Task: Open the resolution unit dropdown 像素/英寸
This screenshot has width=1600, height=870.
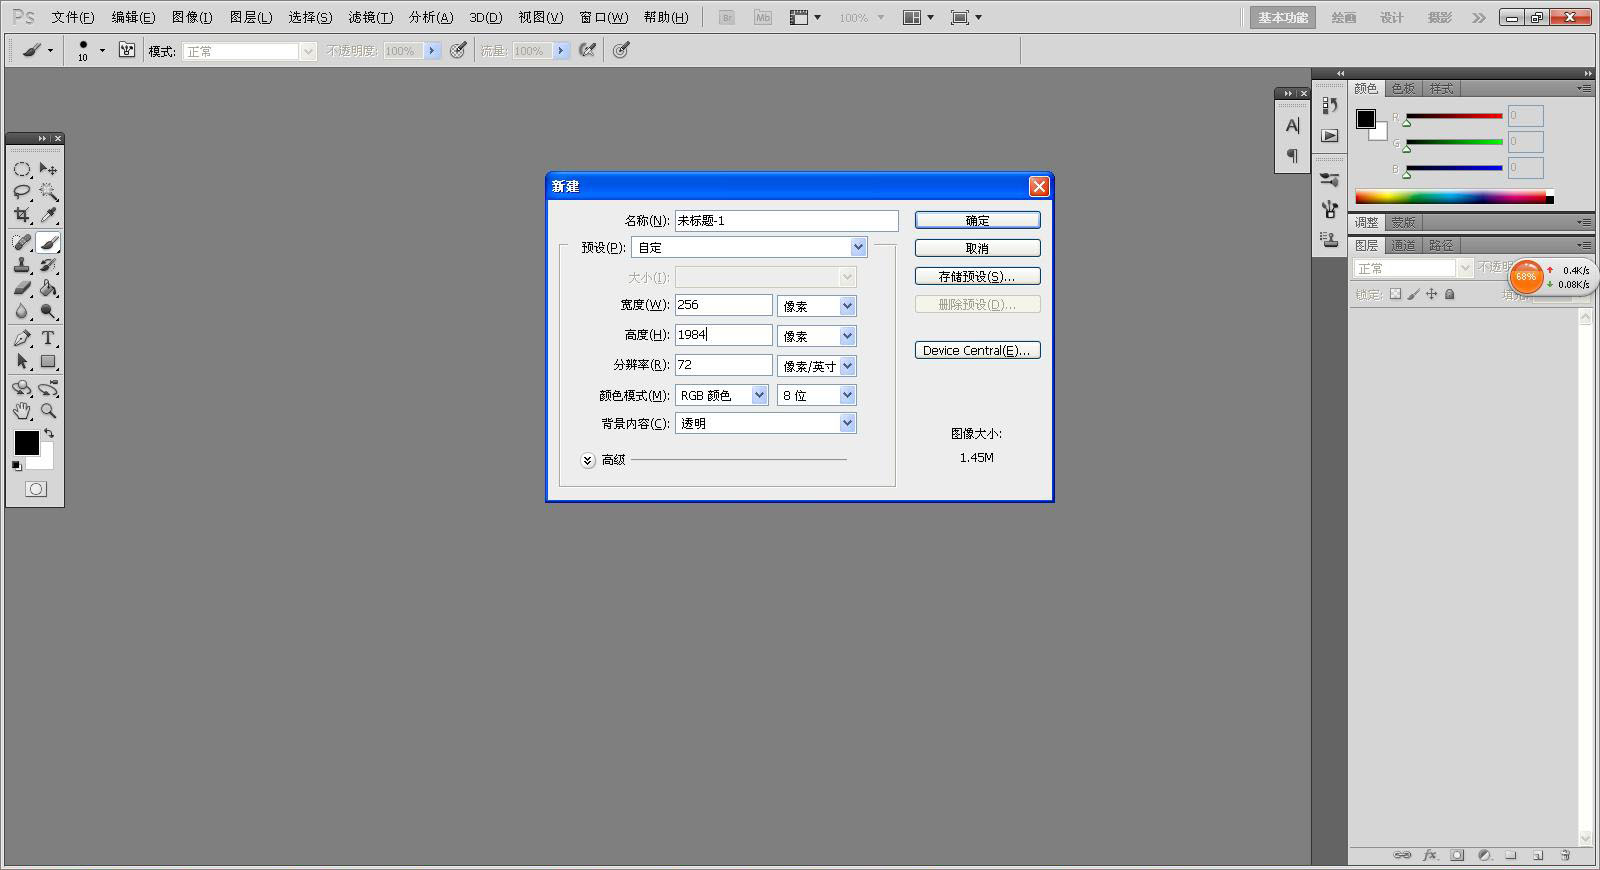Action: (817, 366)
